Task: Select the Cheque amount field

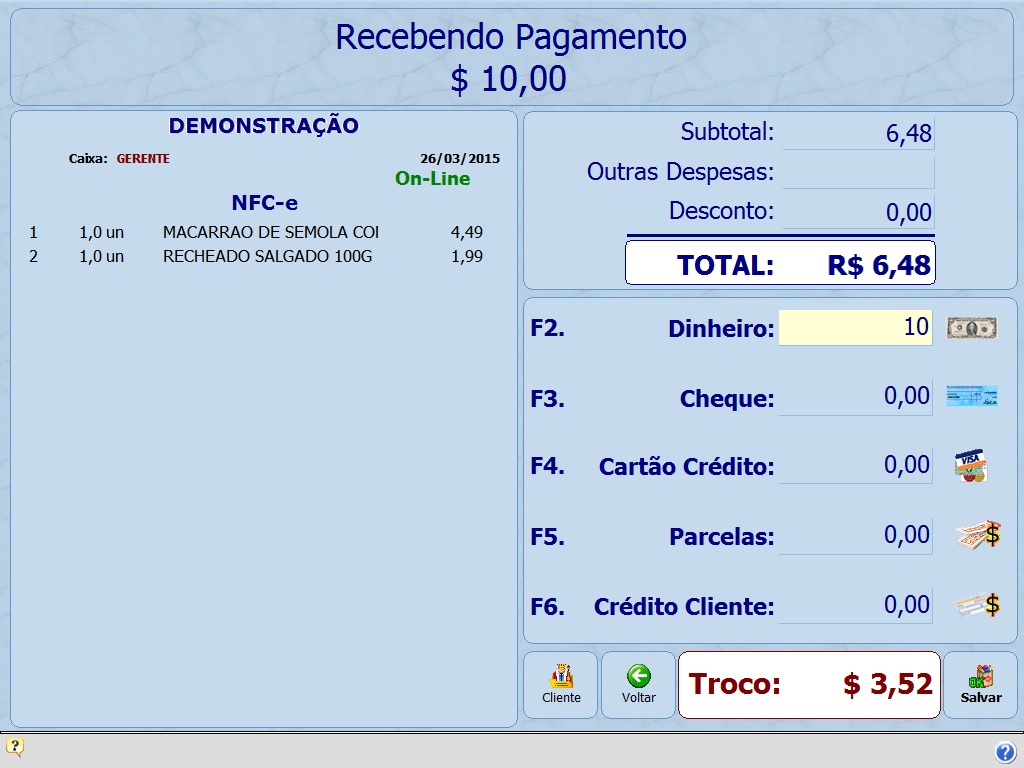Action: click(856, 396)
